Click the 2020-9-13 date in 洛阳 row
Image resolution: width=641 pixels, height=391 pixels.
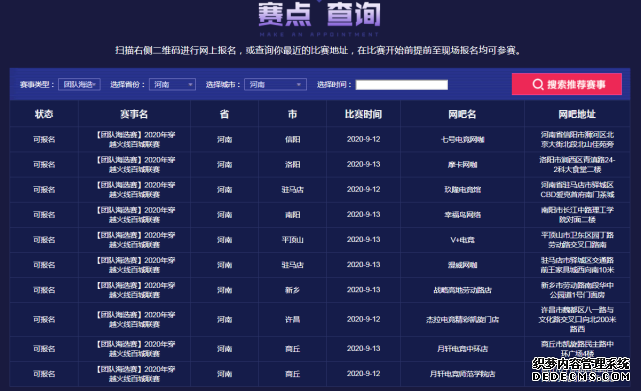tap(363, 164)
